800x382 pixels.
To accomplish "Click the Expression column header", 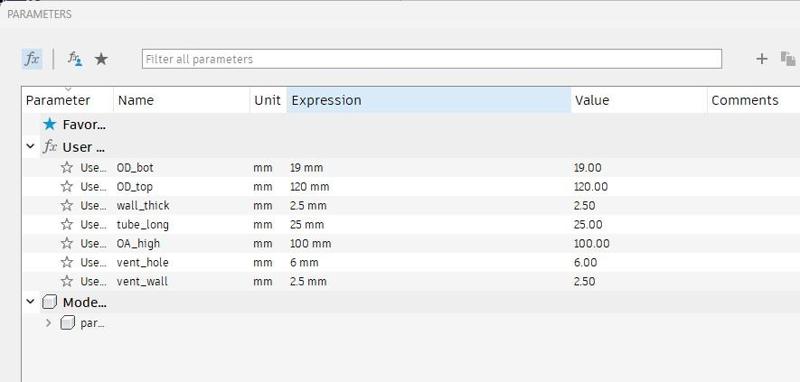I will (x=429, y=100).
